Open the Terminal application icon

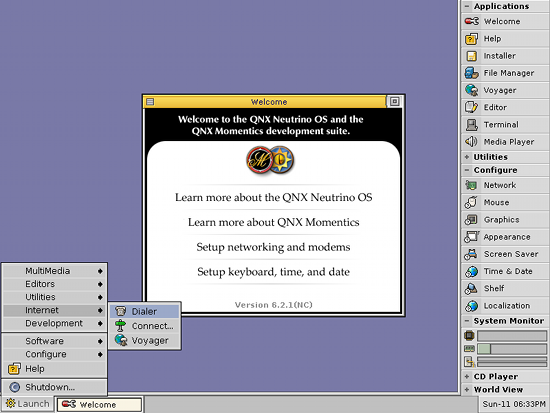tap(472, 125)
